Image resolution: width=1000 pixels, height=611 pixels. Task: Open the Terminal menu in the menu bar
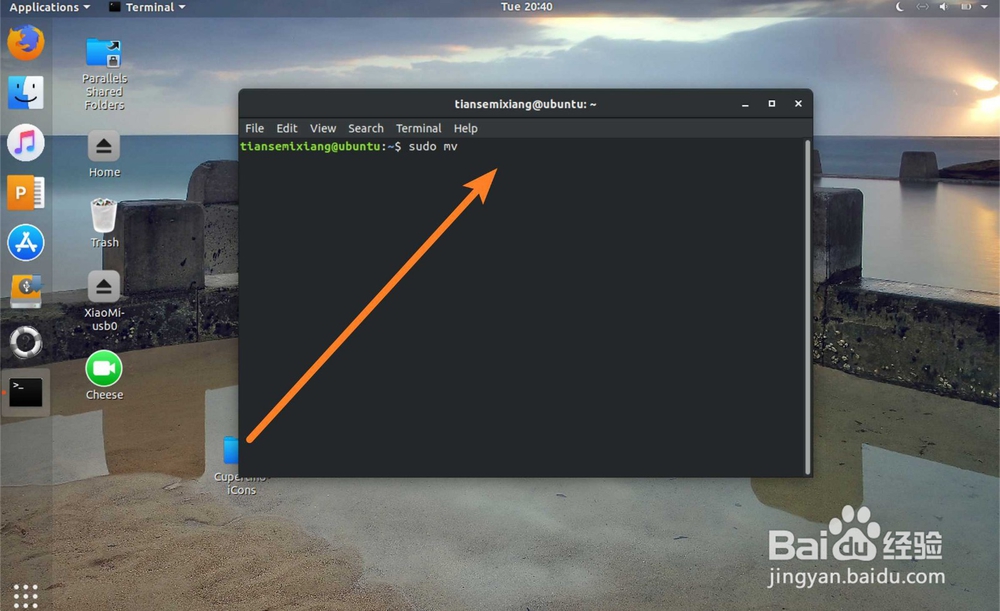[418, 128]
